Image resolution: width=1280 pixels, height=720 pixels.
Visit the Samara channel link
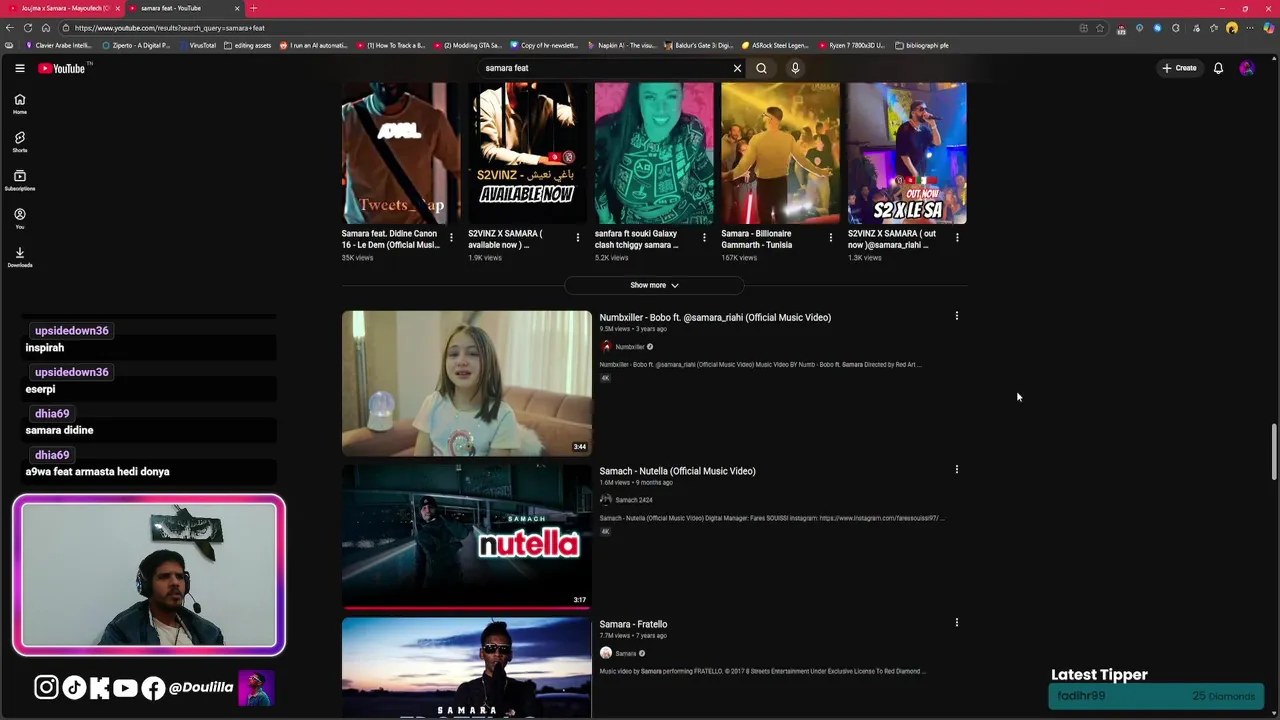coord(625,653)
